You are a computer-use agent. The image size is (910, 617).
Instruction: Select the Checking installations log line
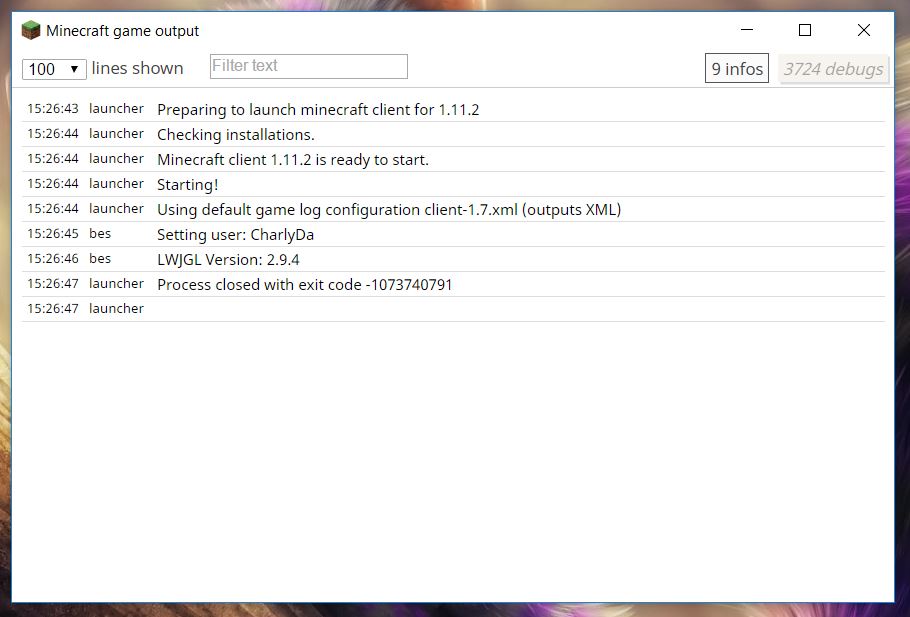point(453,134)
